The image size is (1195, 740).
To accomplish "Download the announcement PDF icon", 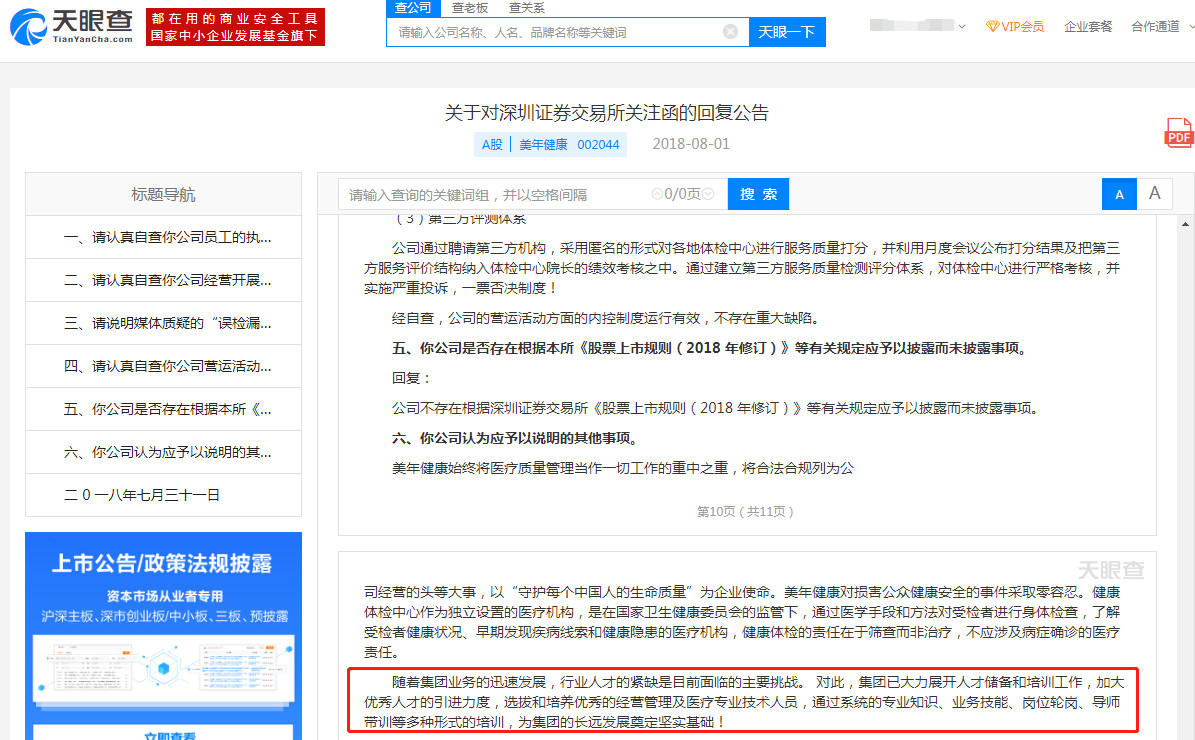I will pos(1178,133).
